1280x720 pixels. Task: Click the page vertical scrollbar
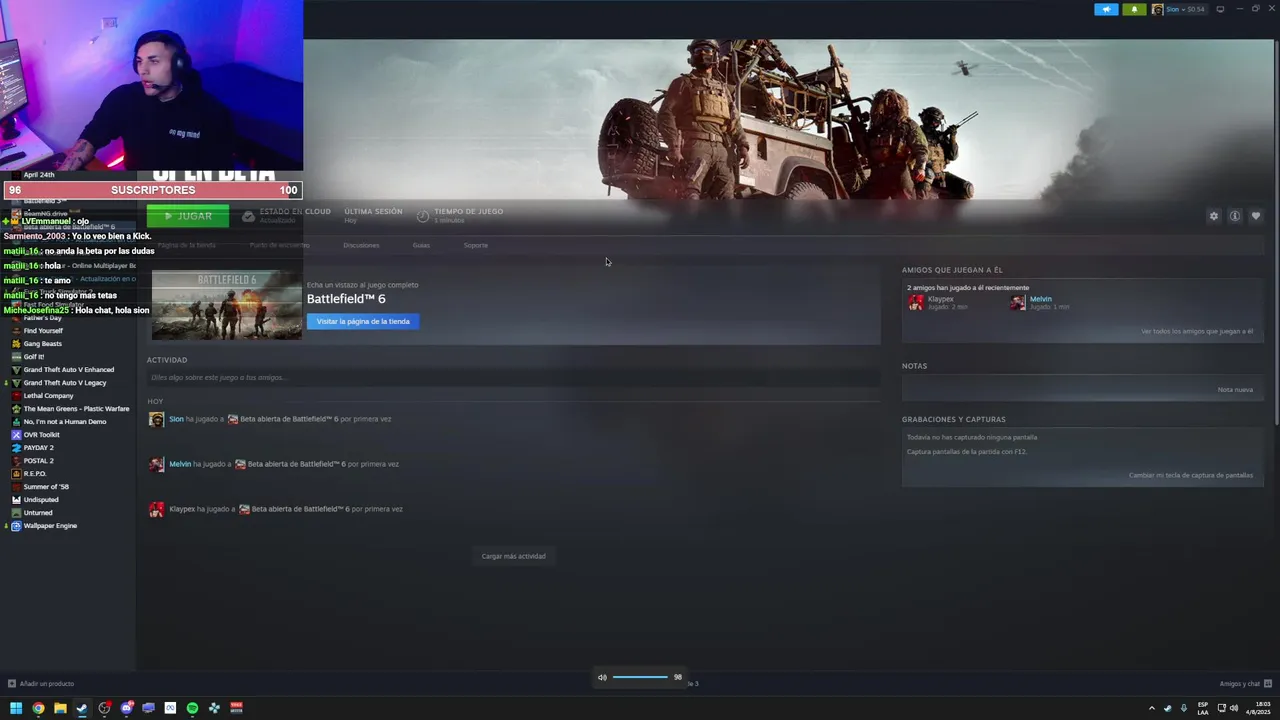click(x=1276, y=230)
